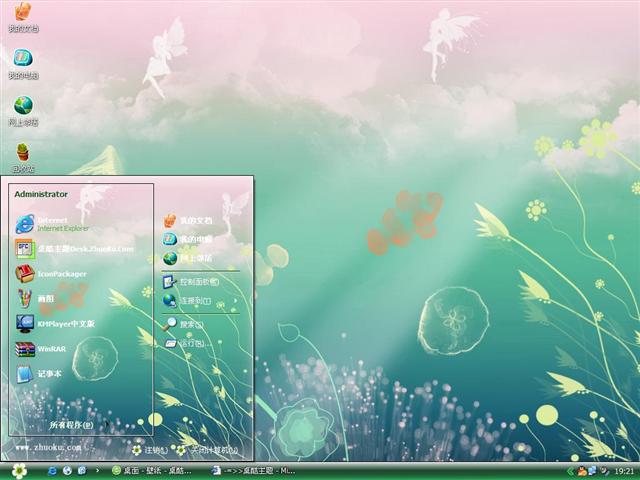The height and width of the screenshot is (480, 640).
Task: Click the tray icon beside the clock
Action: coord(604,471)
